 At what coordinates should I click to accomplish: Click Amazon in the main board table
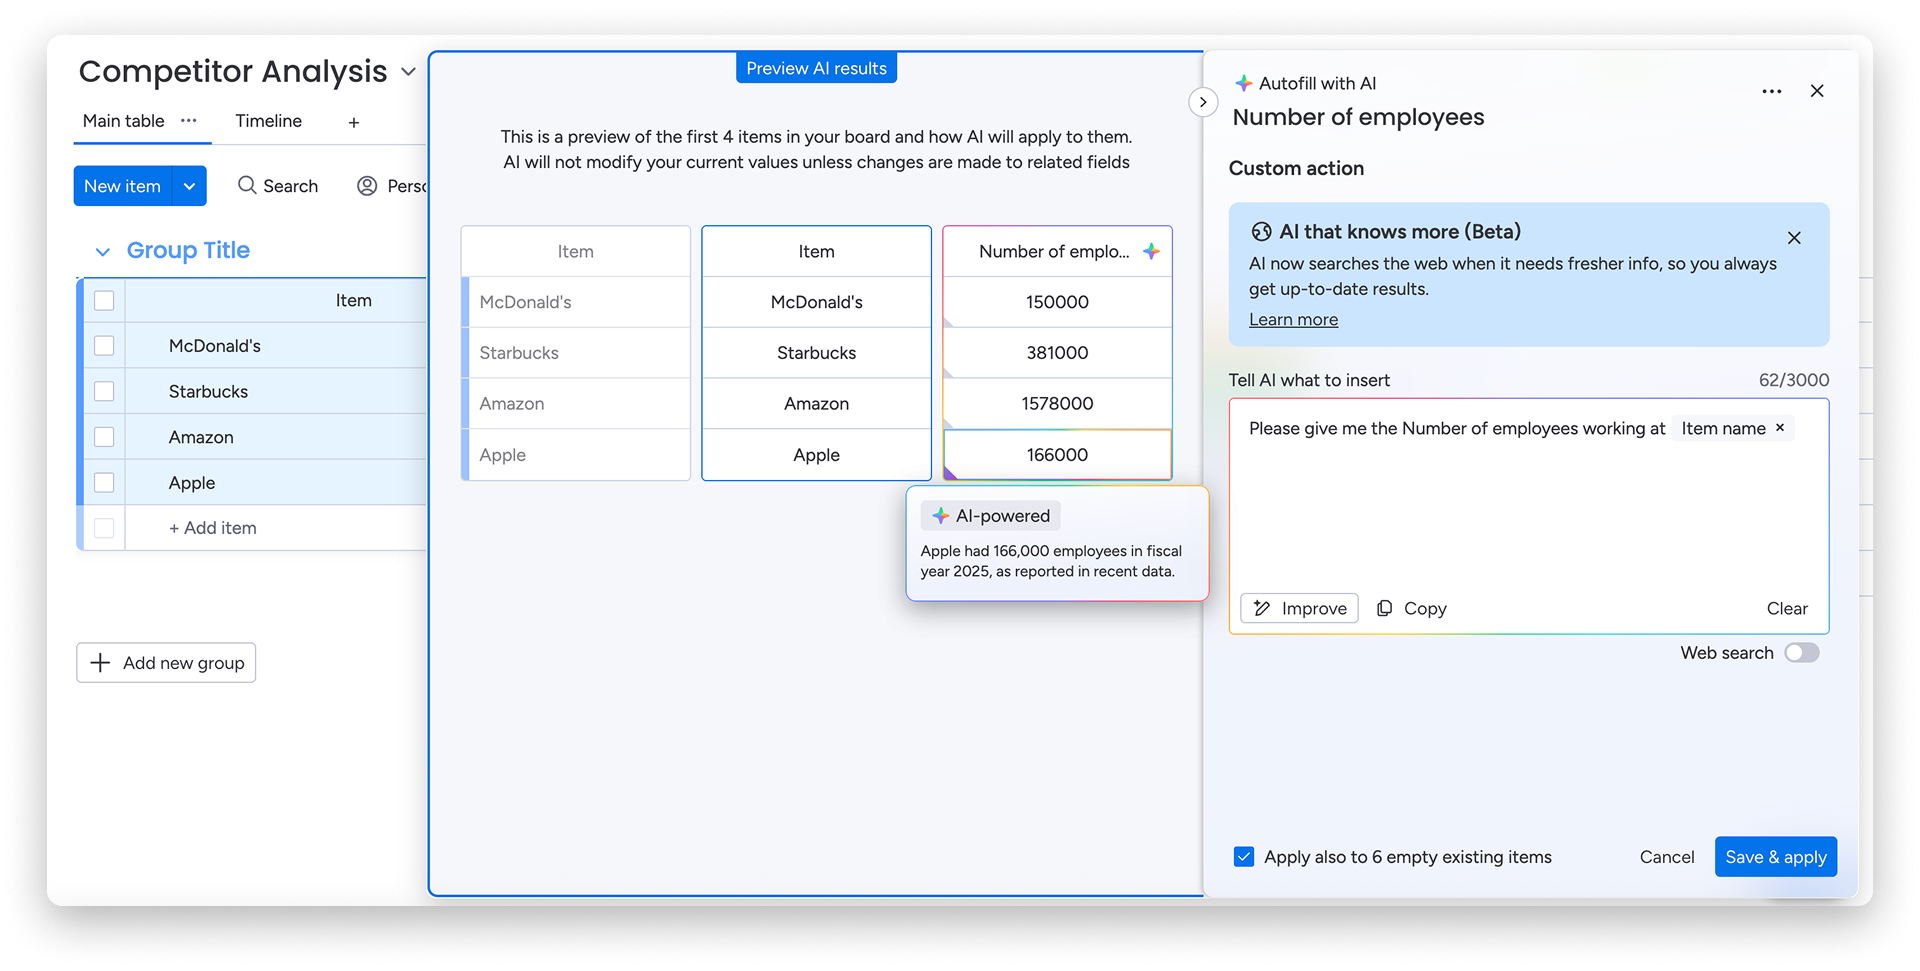tap(201, 437)
